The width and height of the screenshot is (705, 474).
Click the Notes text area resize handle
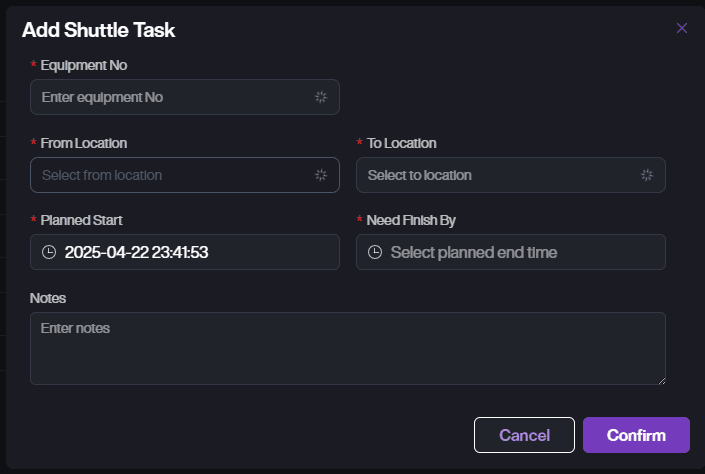tap(661, 380)
